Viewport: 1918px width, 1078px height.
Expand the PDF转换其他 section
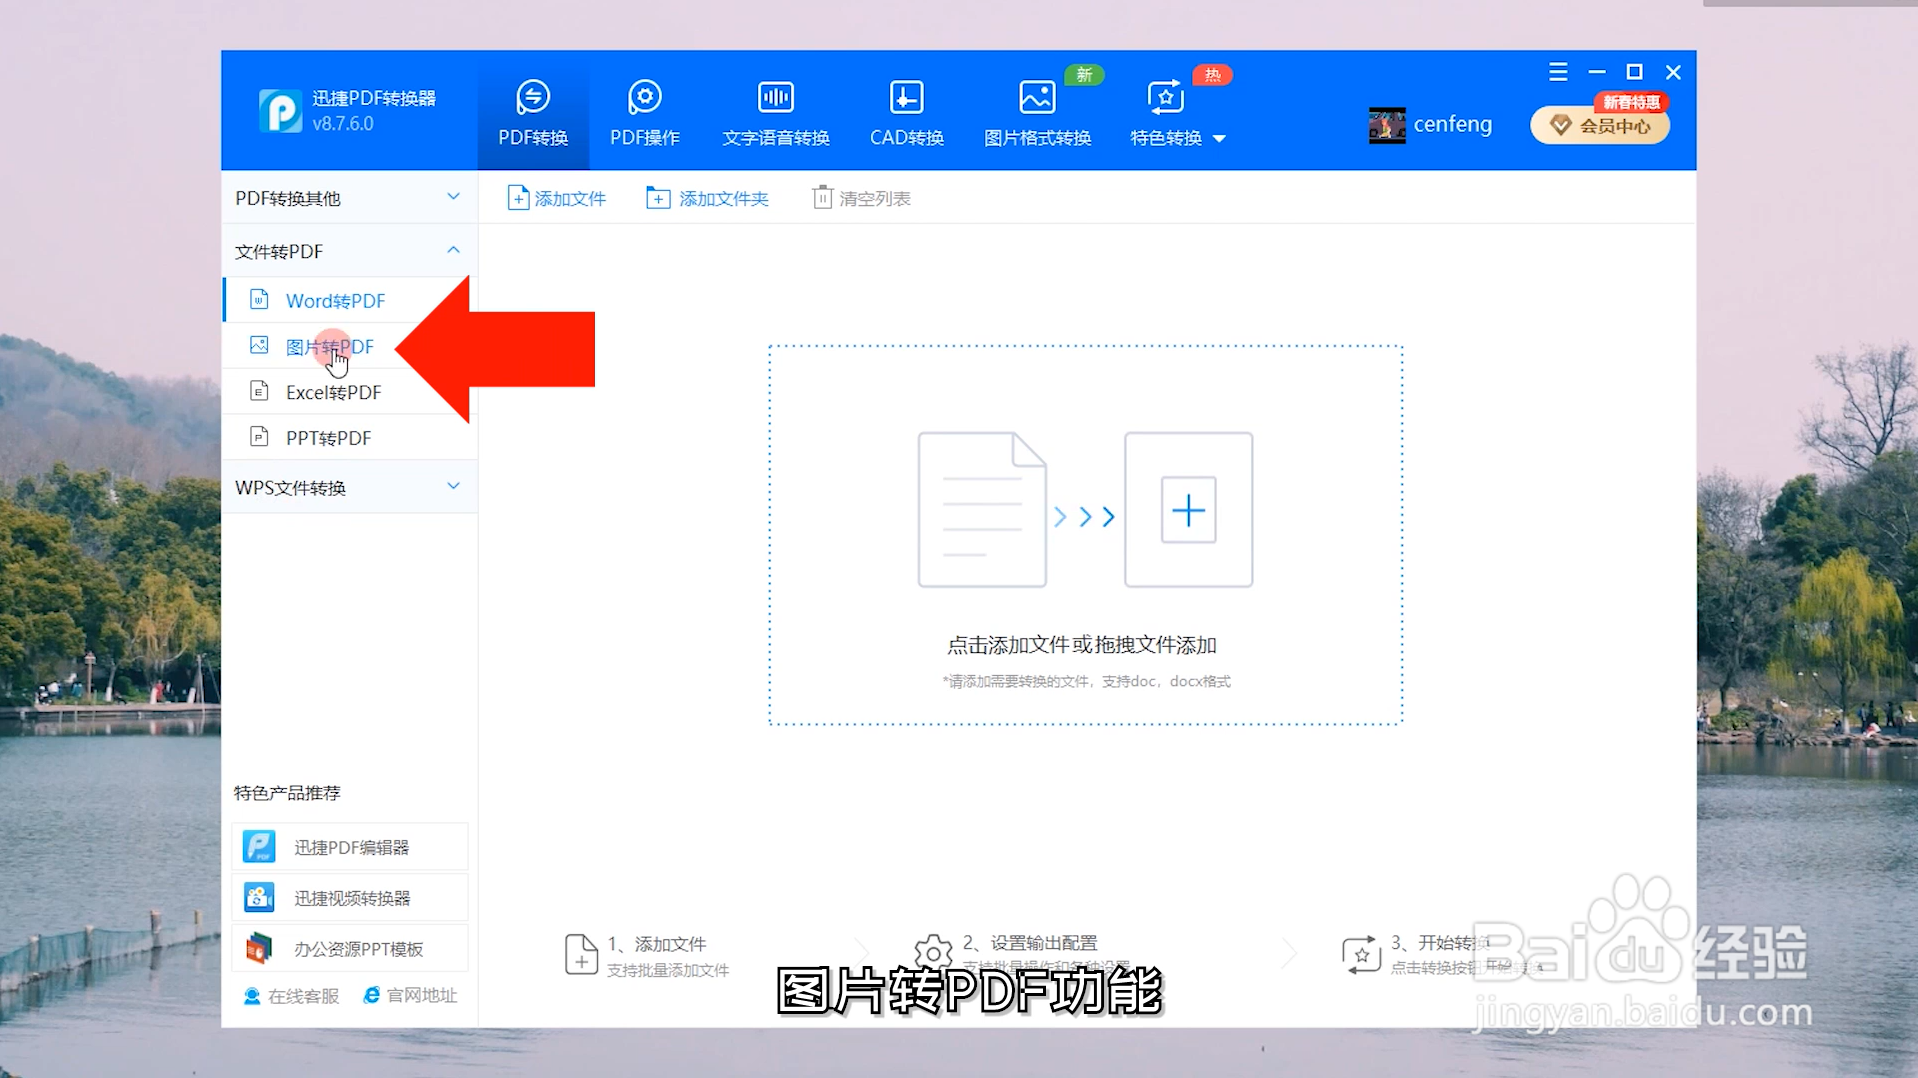tap(347, 197)
